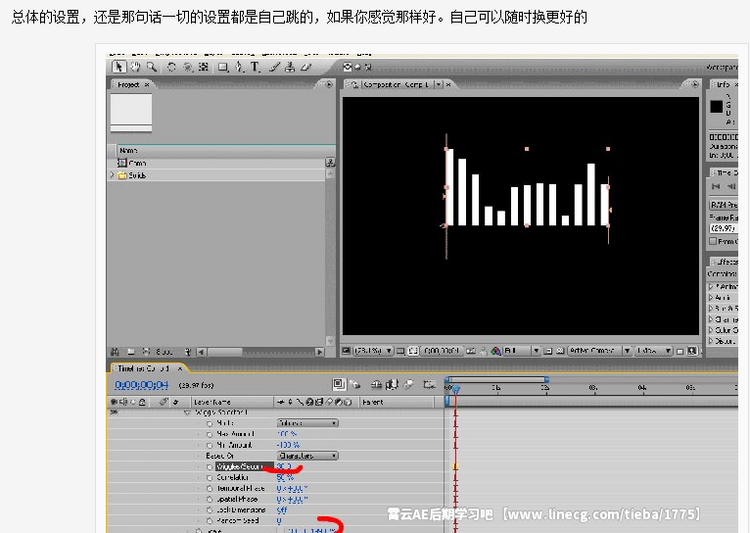Viewport: 750px width, 533px height.
Task: Select the Info panel tab
Action: click(723, 84)
